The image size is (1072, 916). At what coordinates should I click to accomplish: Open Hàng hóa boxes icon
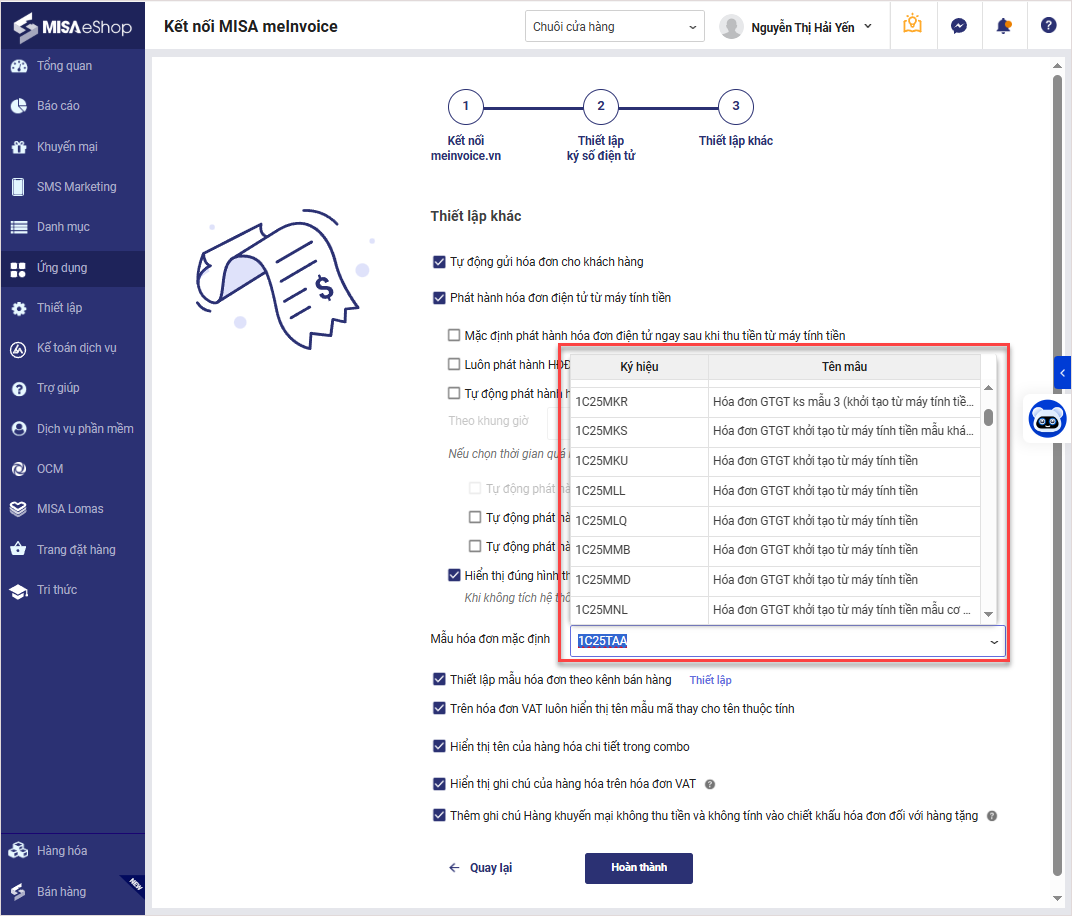coord(19,850)
